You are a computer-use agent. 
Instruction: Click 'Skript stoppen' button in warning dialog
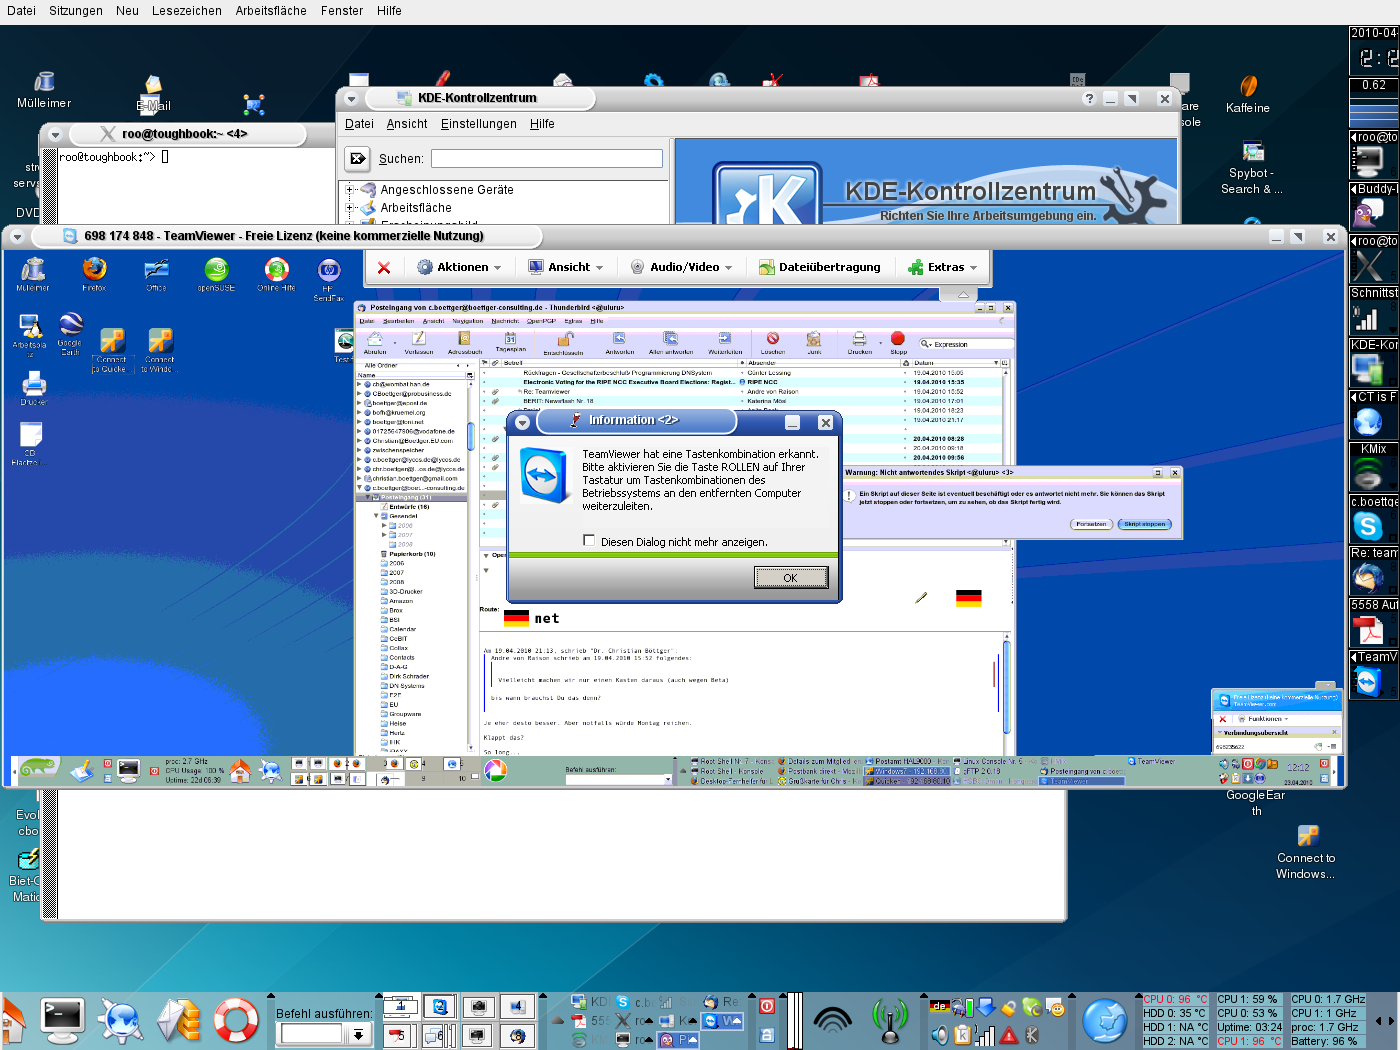point(1144,524)
